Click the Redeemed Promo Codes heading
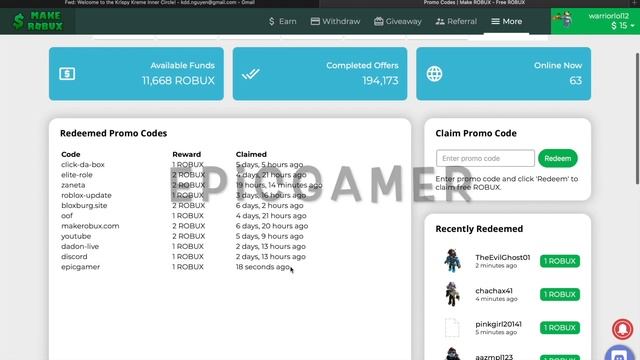This screenshot has width=640, height=360. 113,133
